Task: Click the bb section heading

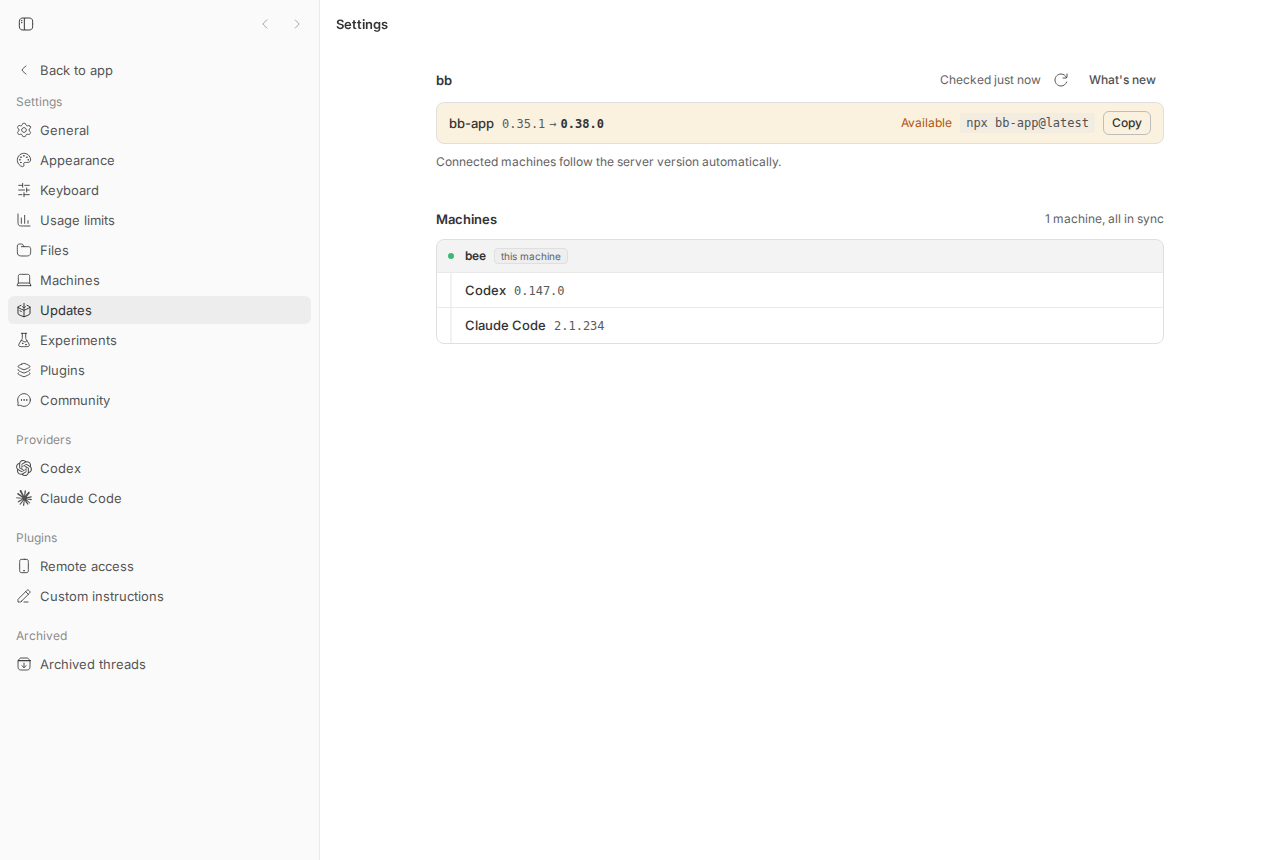Action: click(444, 80)
